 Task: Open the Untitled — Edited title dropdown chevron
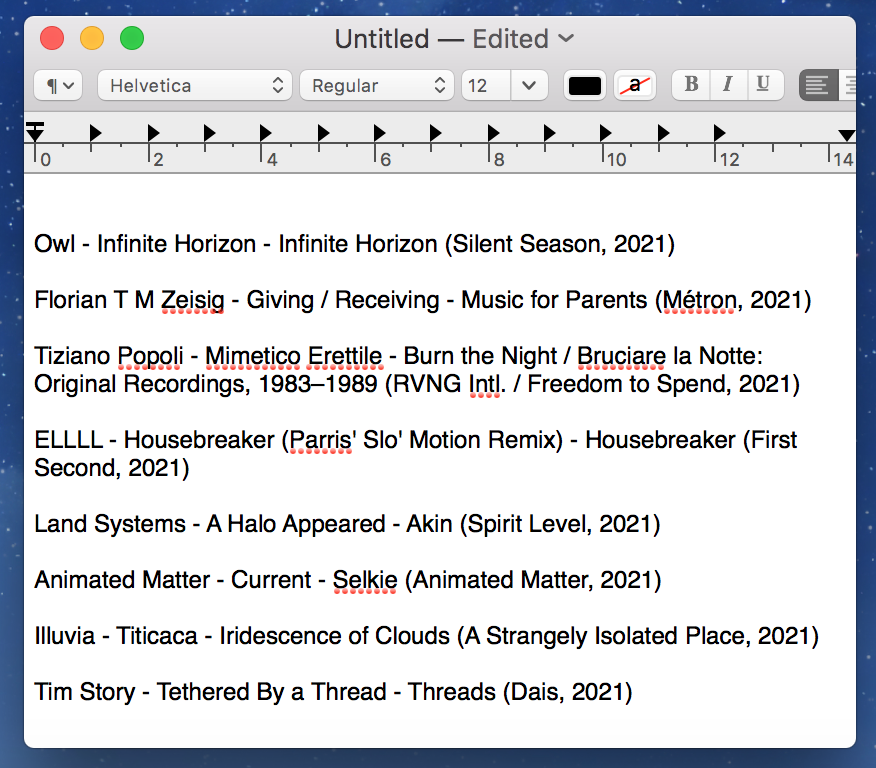pyautogui.click(x=566, y=39)
